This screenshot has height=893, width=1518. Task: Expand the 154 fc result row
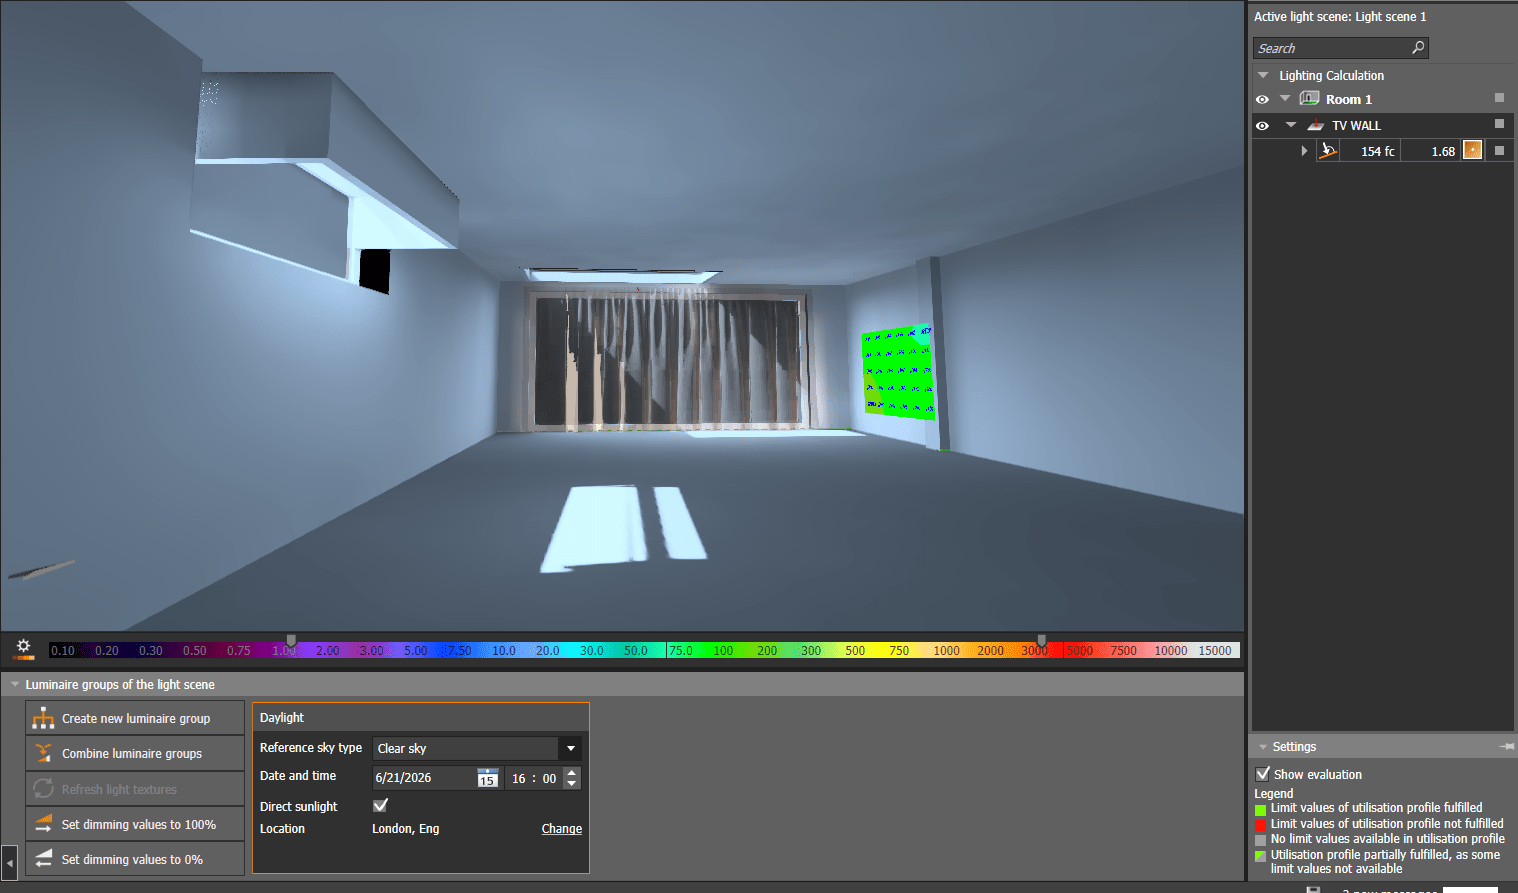pos(1304,151)
